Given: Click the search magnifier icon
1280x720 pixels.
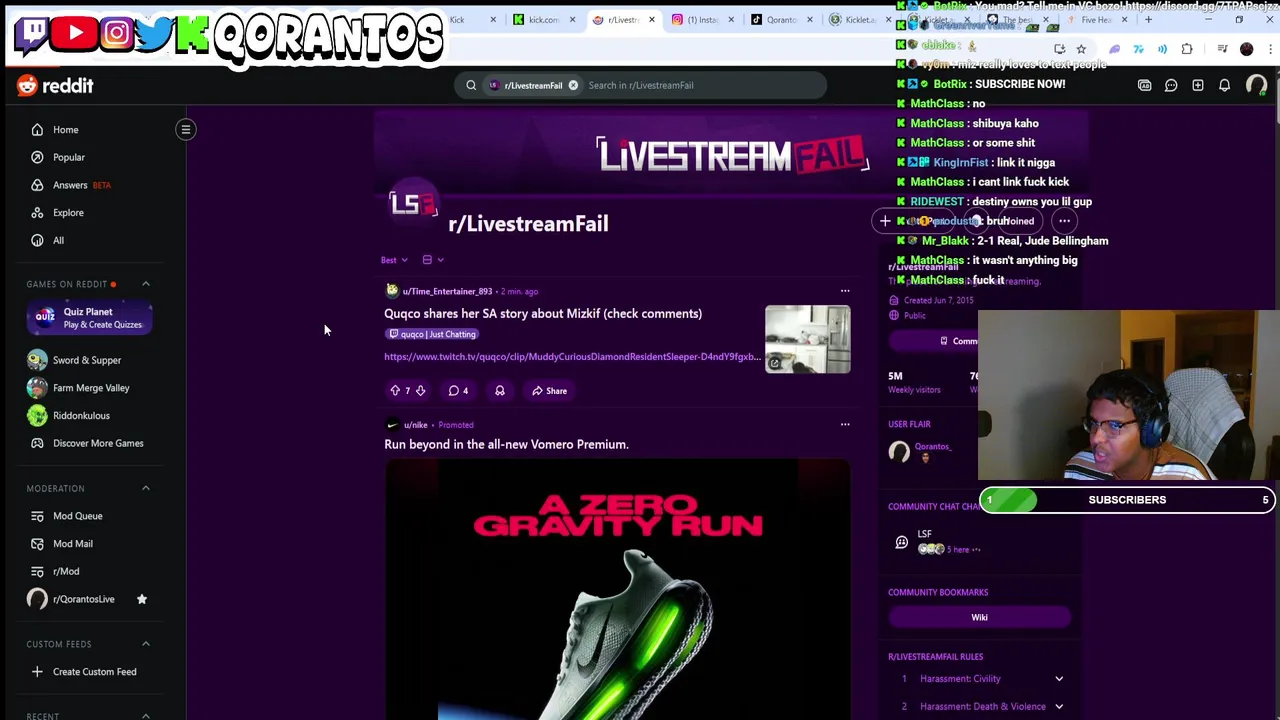Looking at the screenshot, I should [471, 85].
